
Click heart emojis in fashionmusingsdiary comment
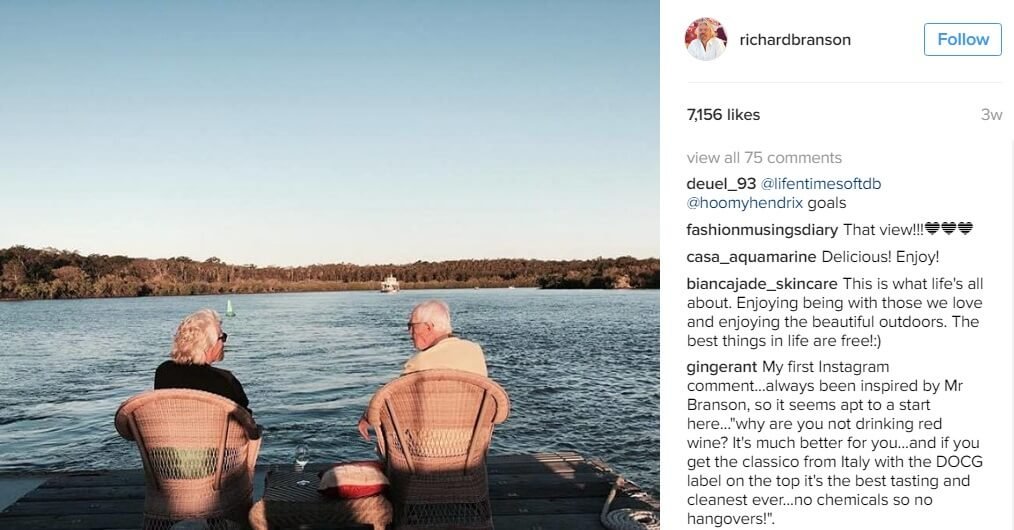pos(949,229)
